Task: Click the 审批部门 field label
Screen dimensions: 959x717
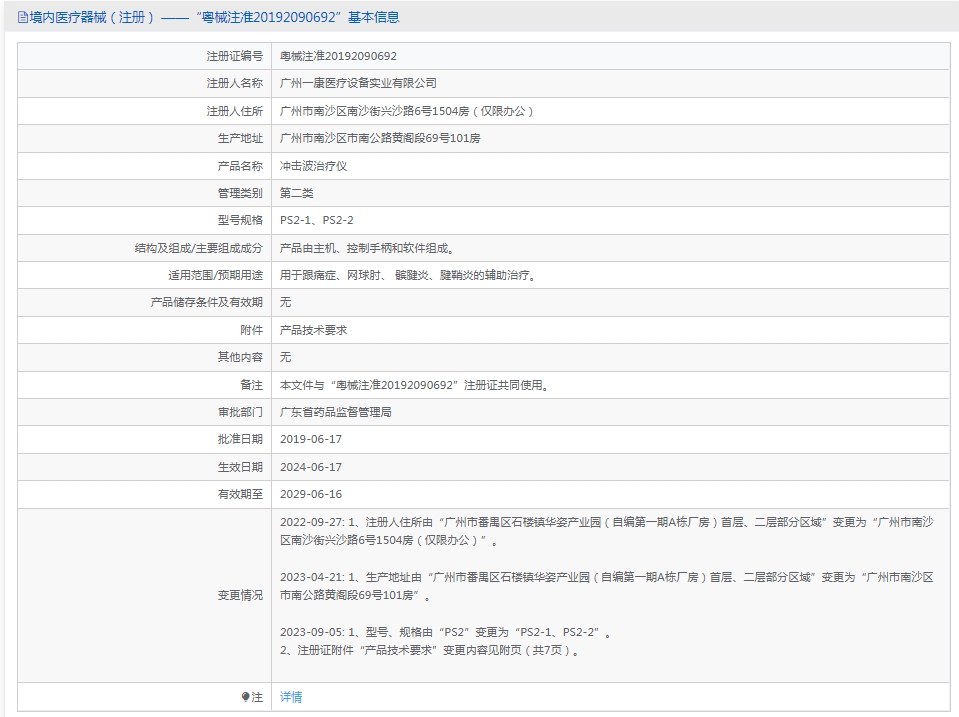Action: tap(240, 412)
